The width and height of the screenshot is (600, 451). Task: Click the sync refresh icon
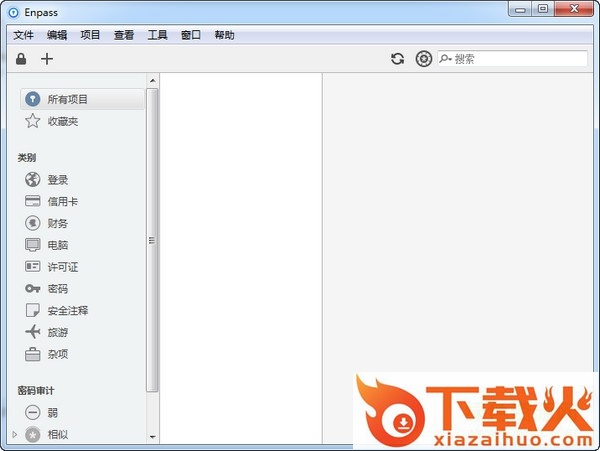[397, 59]
